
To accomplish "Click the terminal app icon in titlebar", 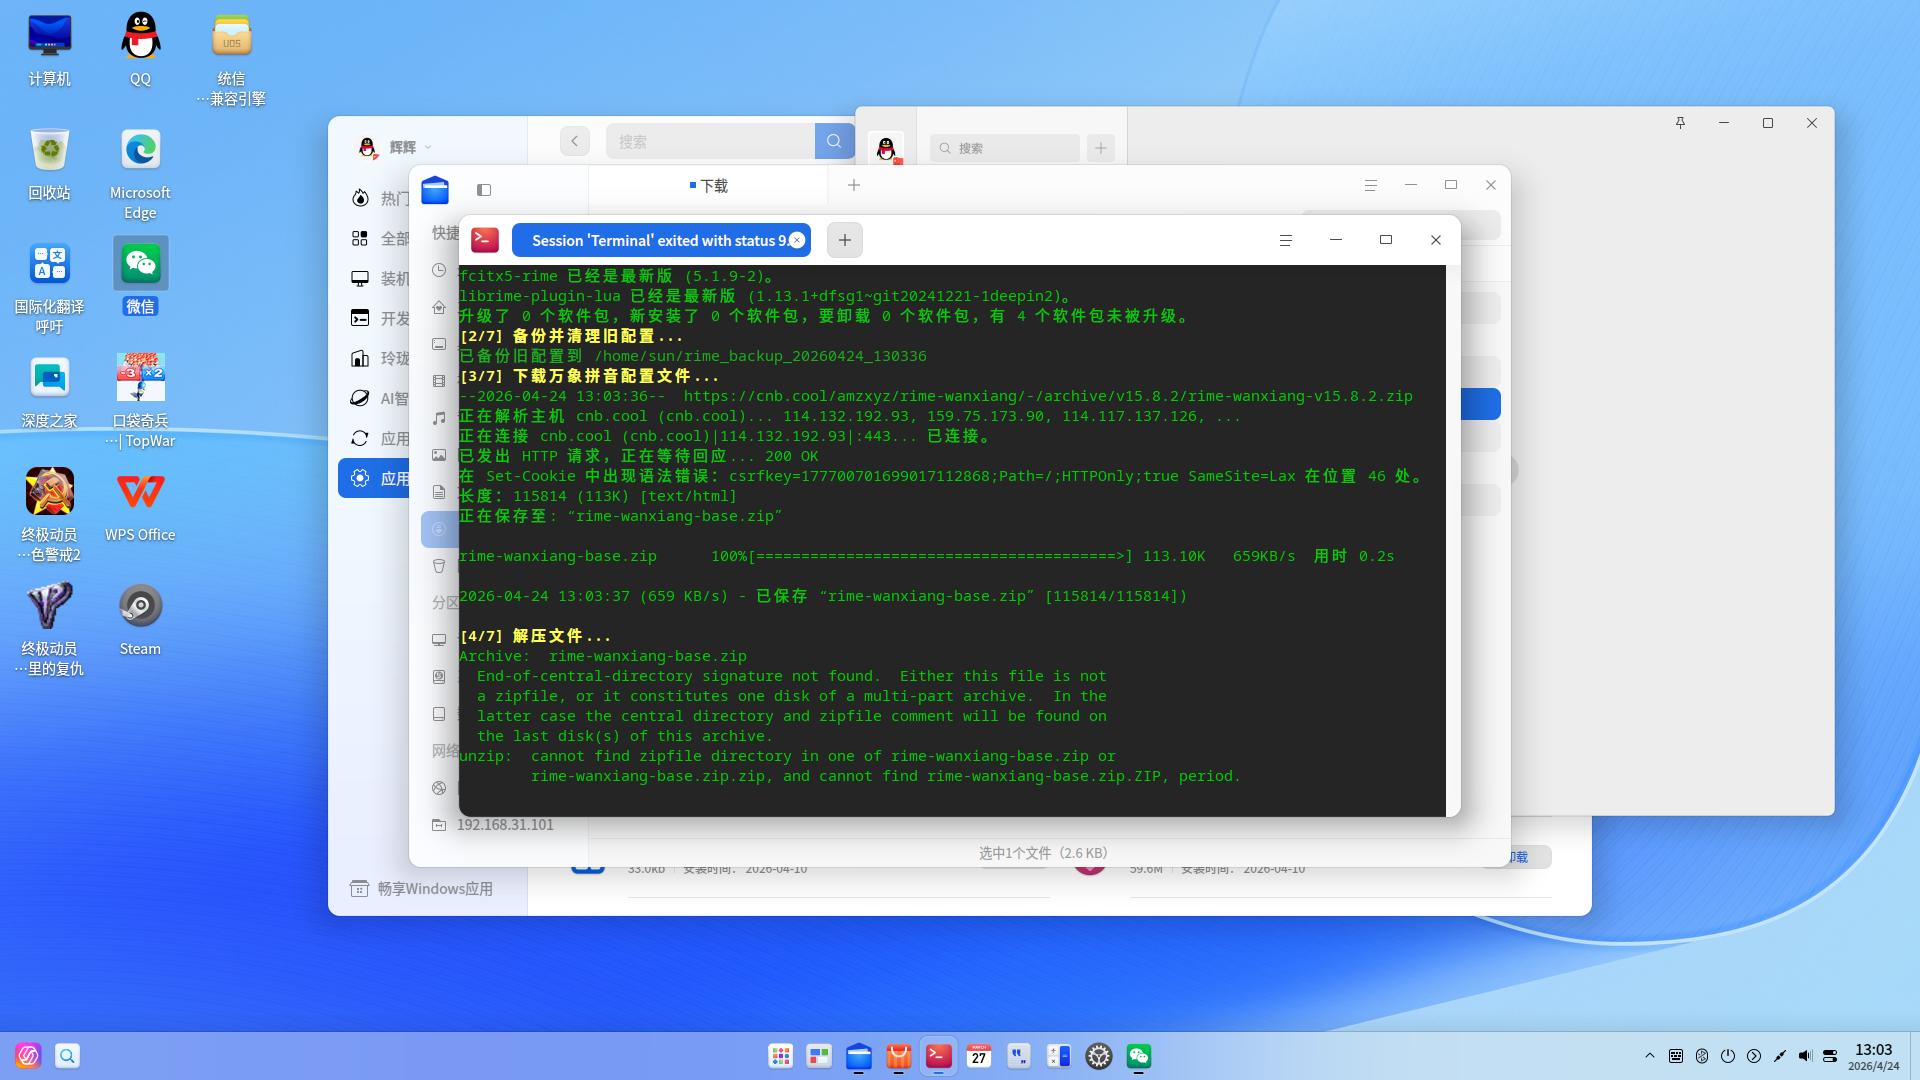I will [x=485, y=240].
